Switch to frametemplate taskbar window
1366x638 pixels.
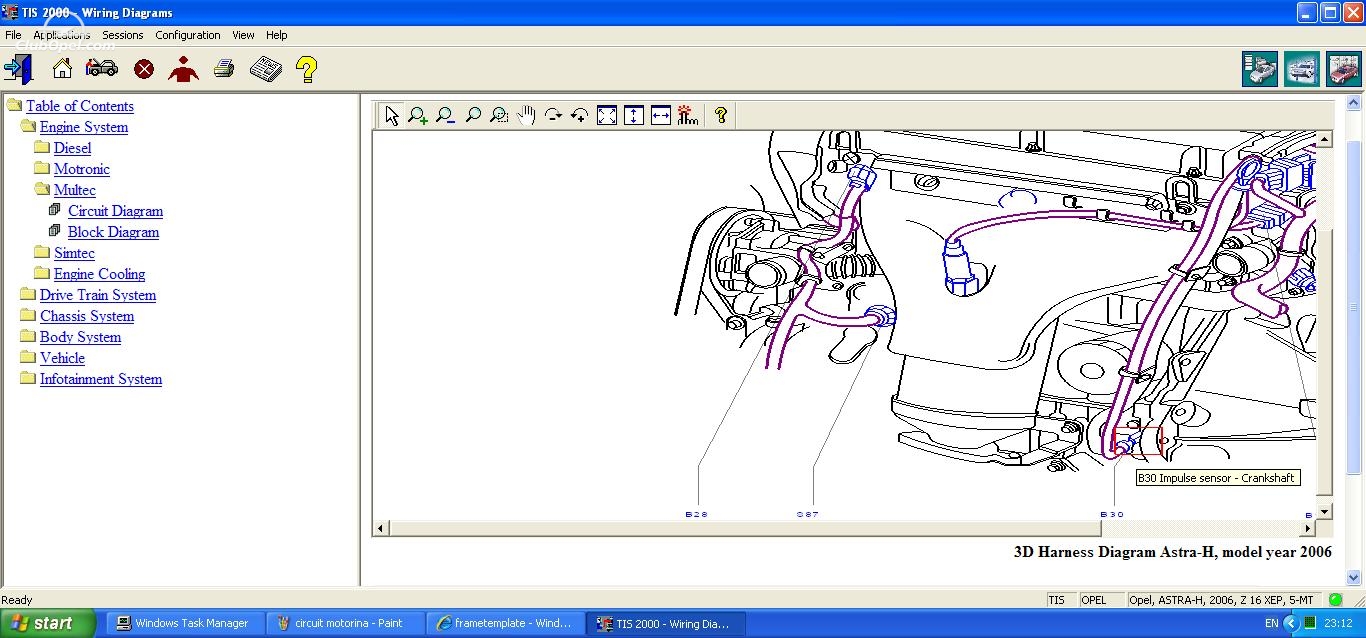tap(507, 623)
